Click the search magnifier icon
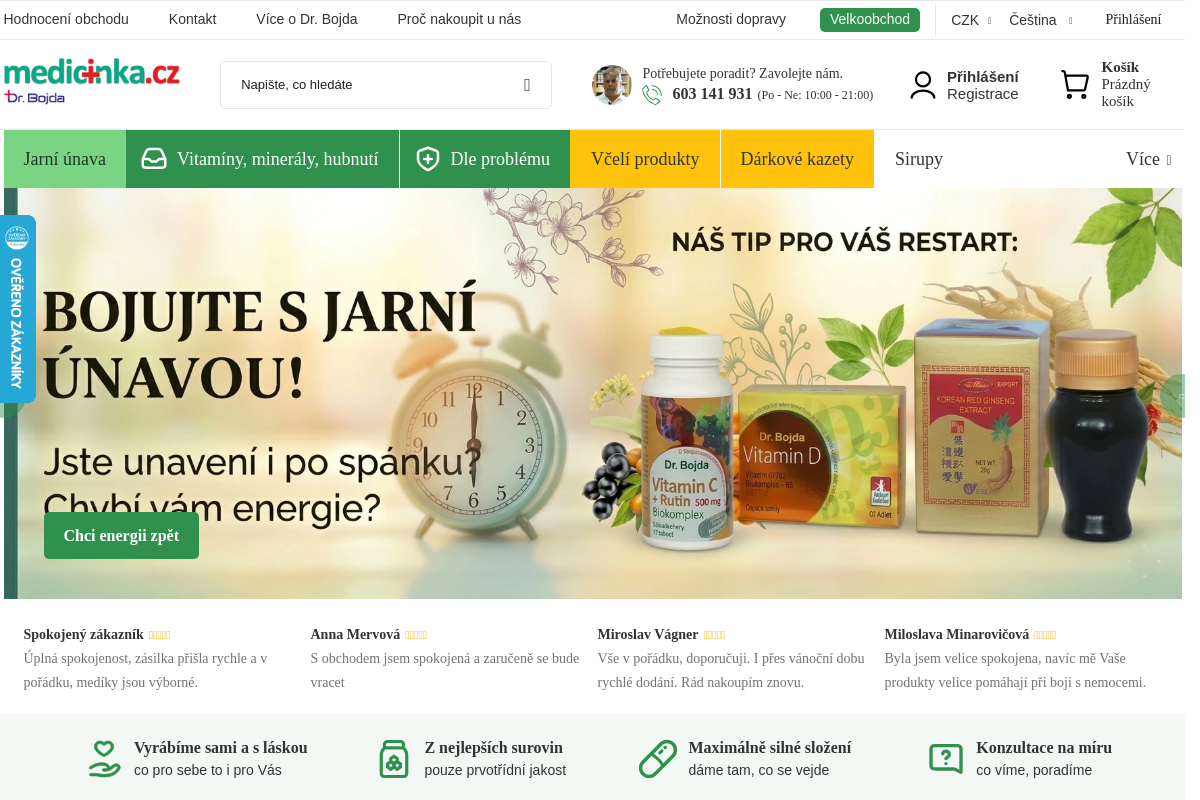1200x800 pixels. pyautogui.click(x=527, y=85)
